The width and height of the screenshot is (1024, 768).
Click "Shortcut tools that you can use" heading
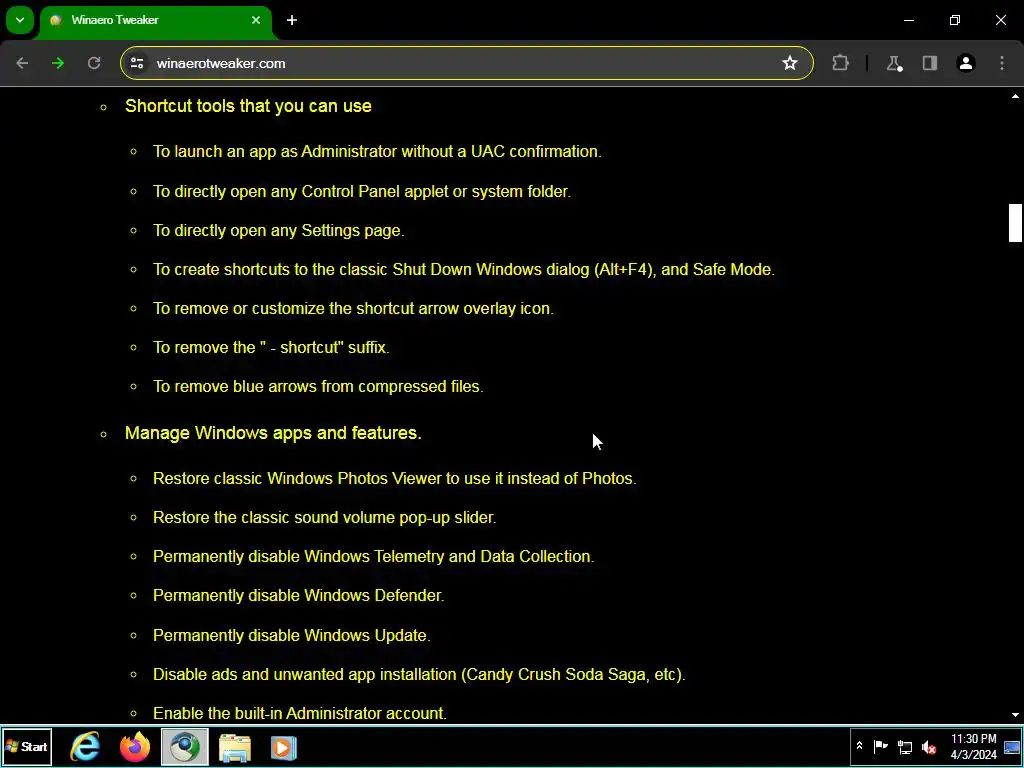[x=248, y=106]
